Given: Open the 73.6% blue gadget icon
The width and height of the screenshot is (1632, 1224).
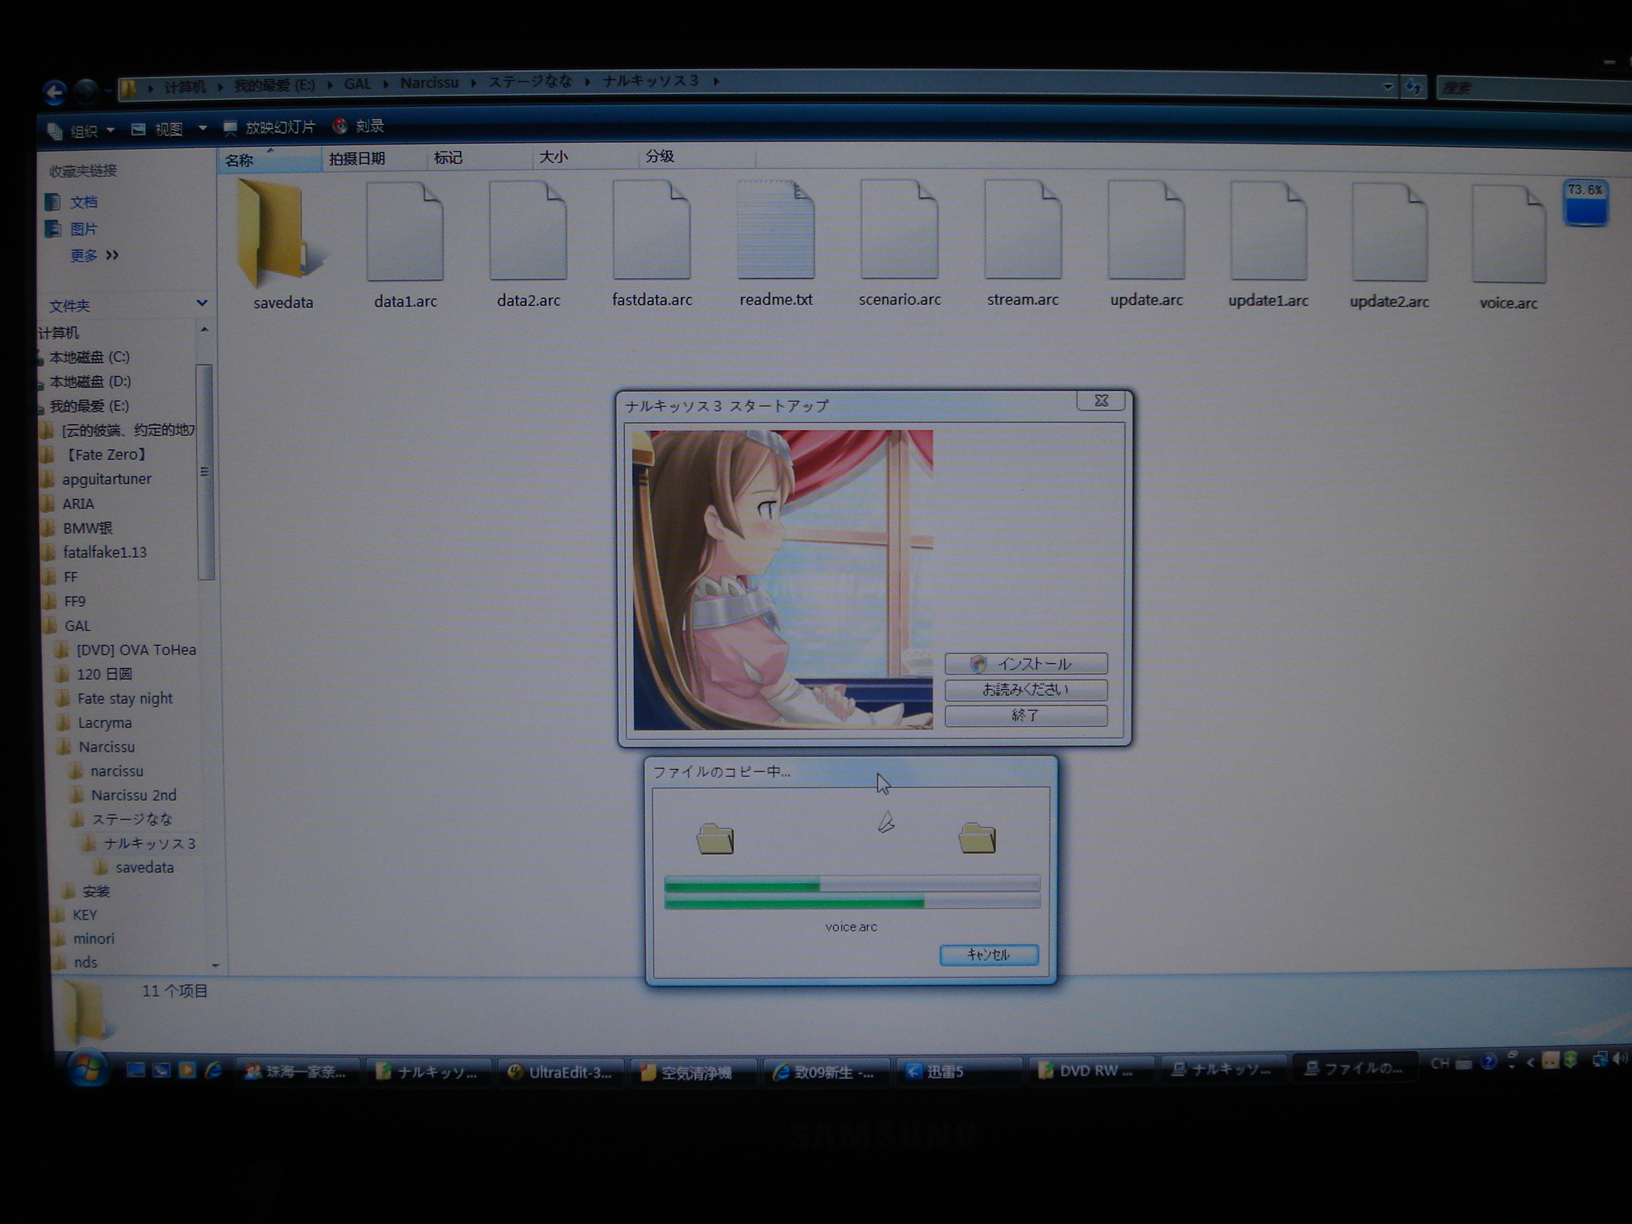Looking at the screenshot, I should [1585, 203].
